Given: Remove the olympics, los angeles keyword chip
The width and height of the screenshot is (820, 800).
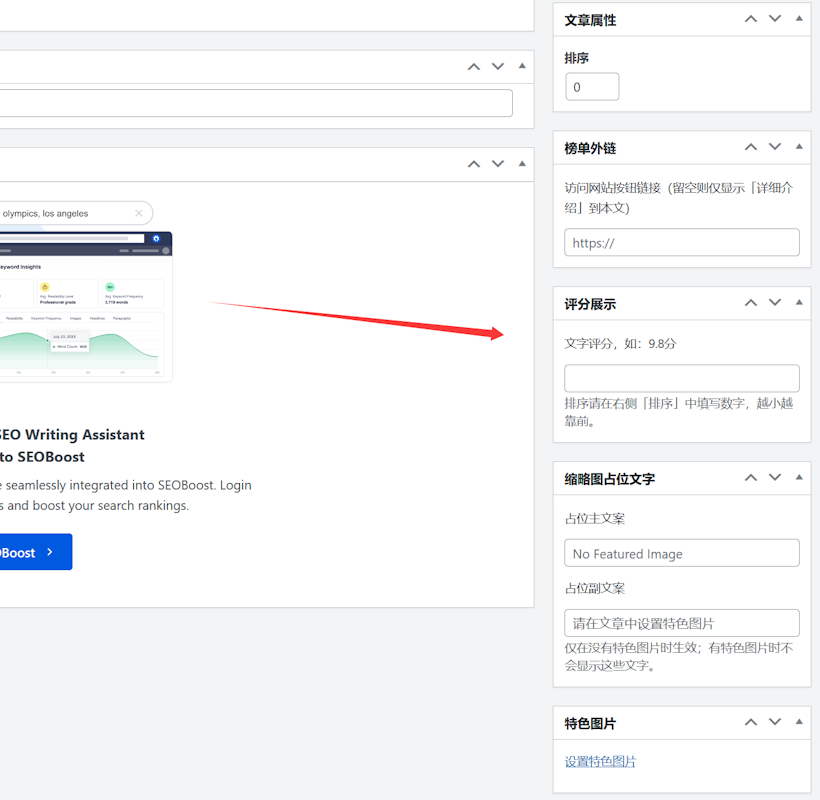Looking at the screenshot, I should 139,213.
